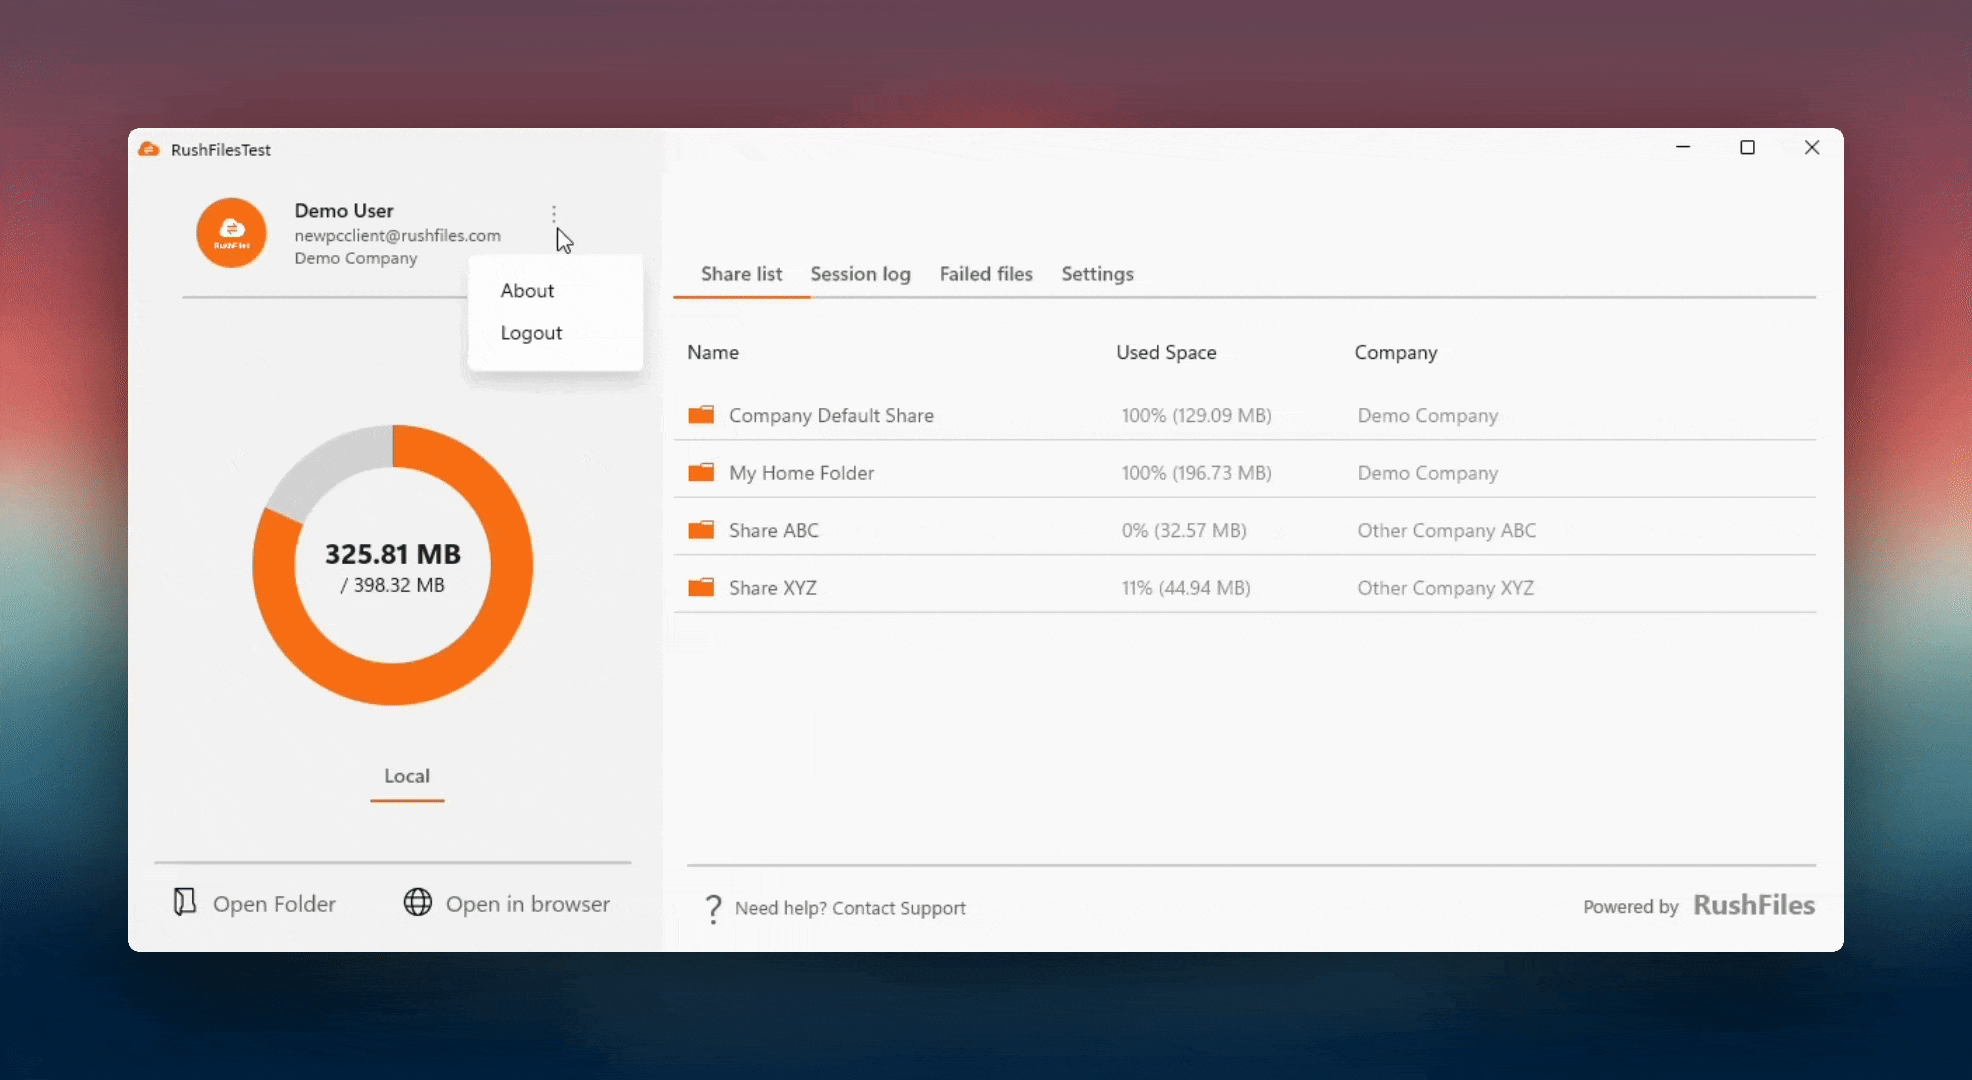Image resolution: width=1972 pixels, height=1080 pixels.
Task: Click the Need help? Contact Support link
Action: [850, 908]
